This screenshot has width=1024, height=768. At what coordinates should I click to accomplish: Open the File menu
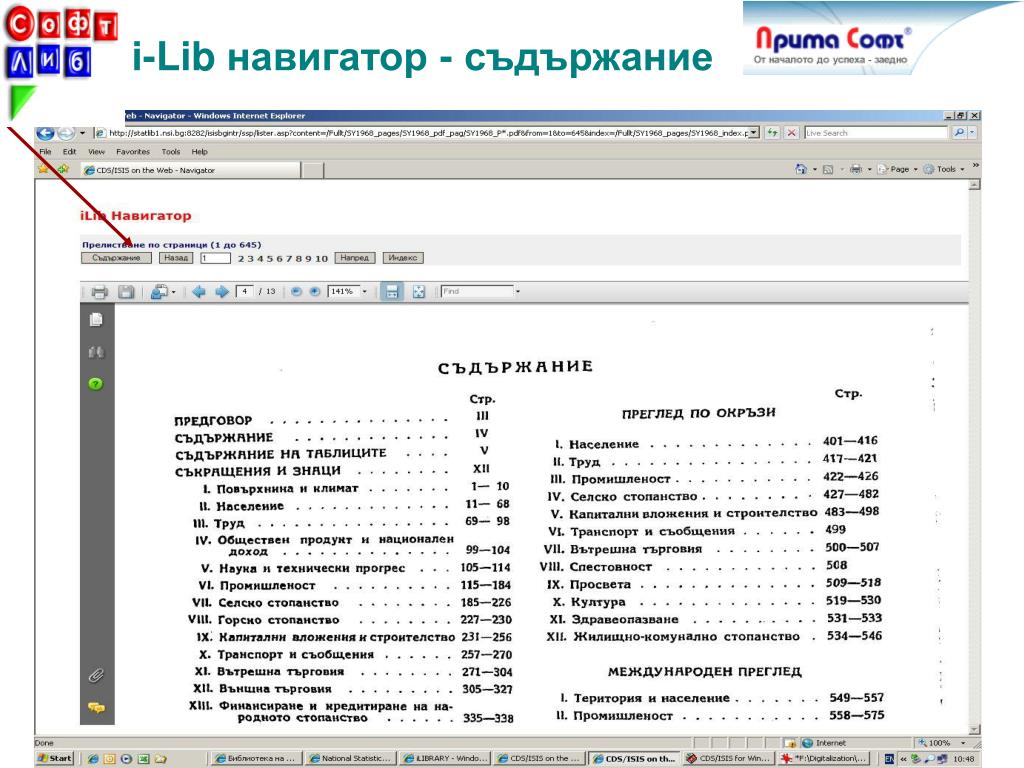(x=45, y=152)
